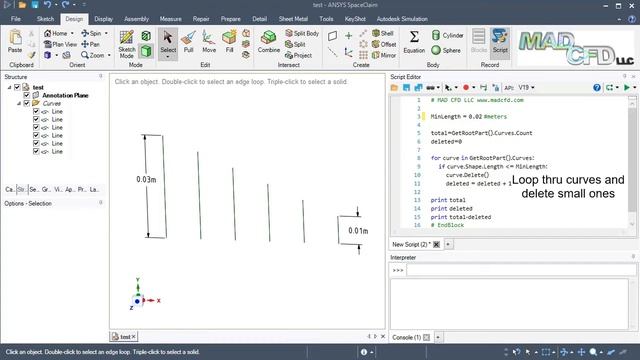The image size is (640, 360).
Task: Expand Spin options dropdown
Action: coord(106,33)
